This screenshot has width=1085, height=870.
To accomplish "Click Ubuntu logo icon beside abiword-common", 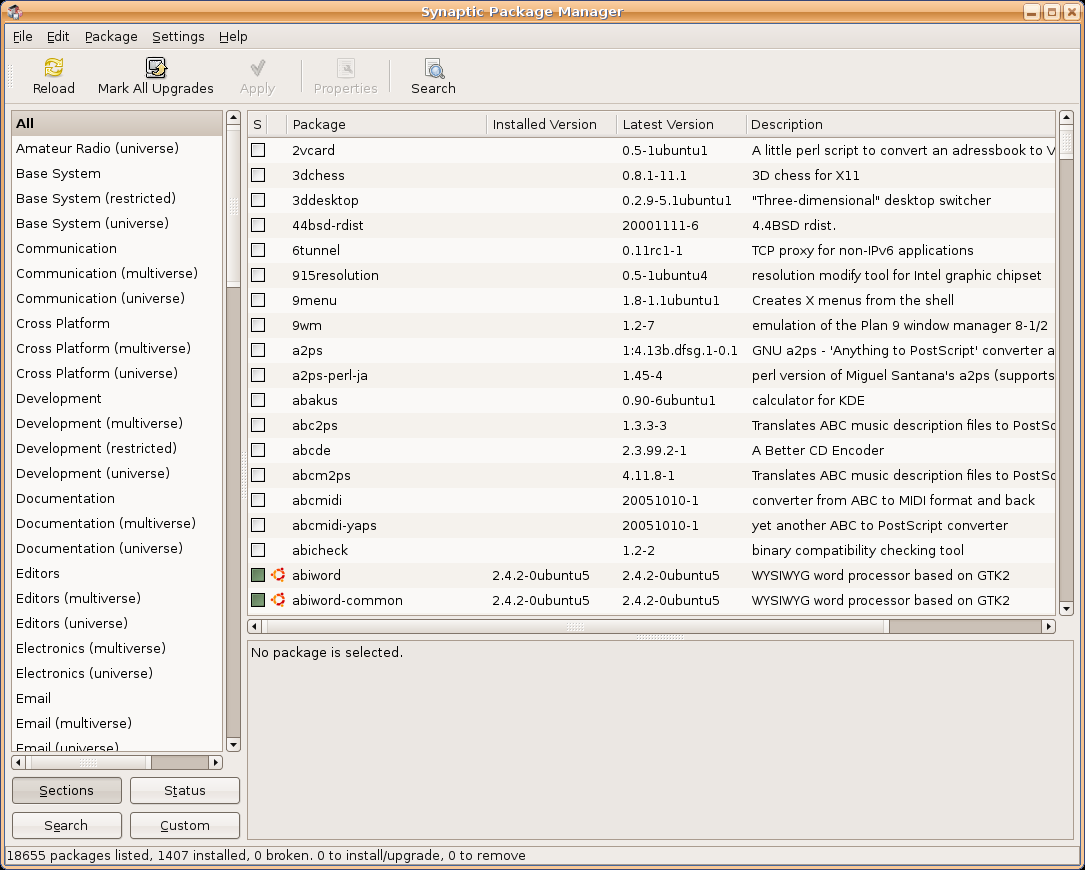I will coord(278,599).
